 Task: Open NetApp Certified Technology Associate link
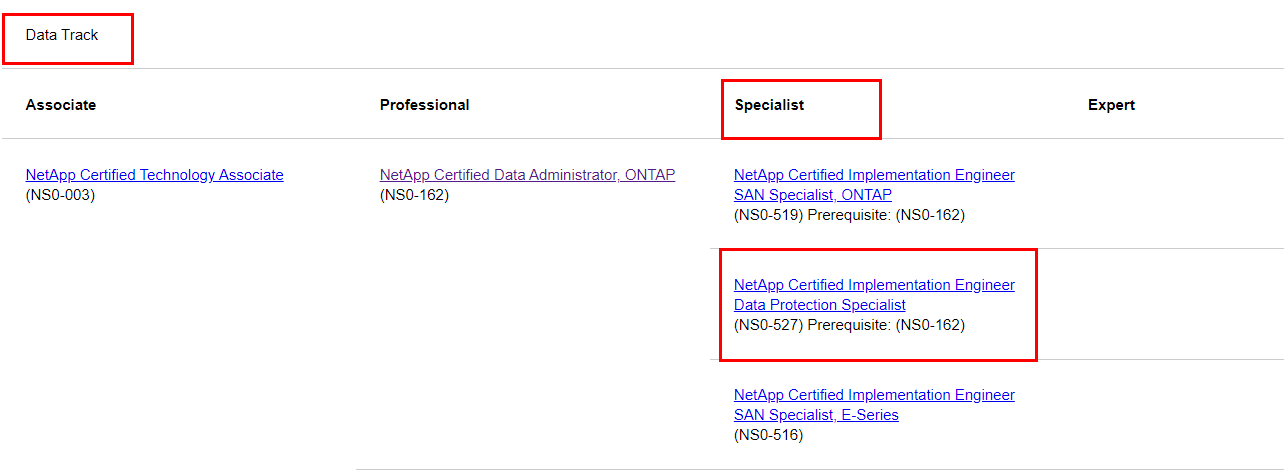(x=155, y=175)
